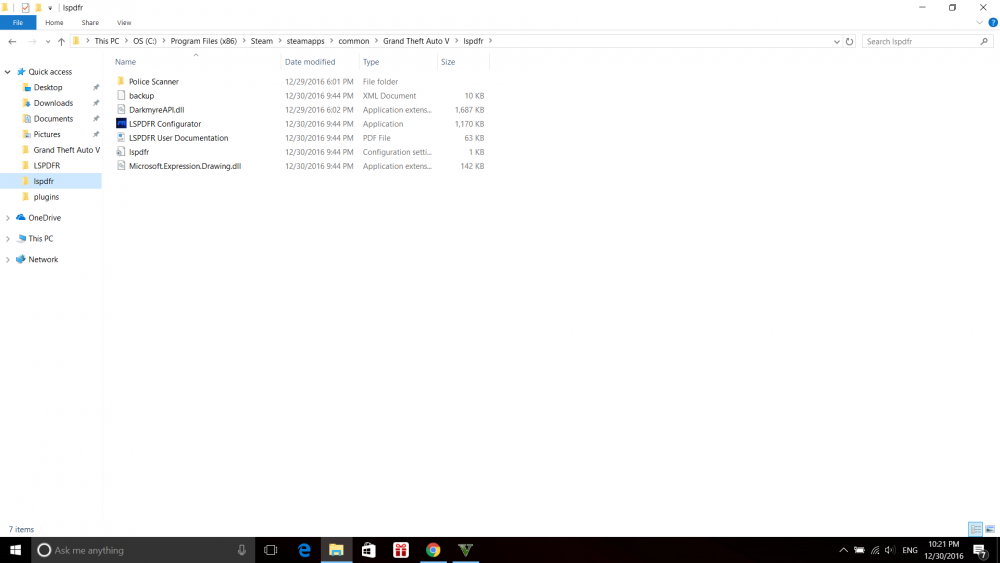Open Customize Quick Access Toolbar dropdown
The height and width of the screenshot is (563, 1000).
[50, 8]
